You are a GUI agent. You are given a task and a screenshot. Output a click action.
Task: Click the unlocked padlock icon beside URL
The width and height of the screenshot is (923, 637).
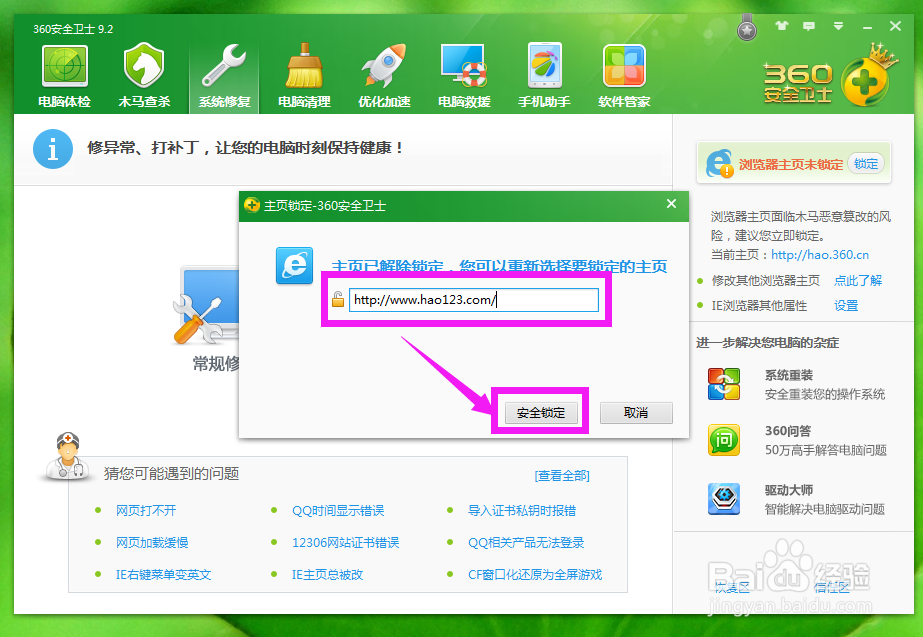(x=338, y=299)
